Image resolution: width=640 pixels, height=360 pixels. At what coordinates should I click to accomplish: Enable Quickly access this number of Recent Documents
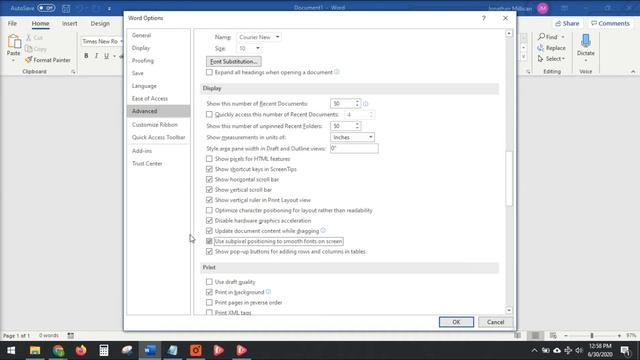point(209,115)
